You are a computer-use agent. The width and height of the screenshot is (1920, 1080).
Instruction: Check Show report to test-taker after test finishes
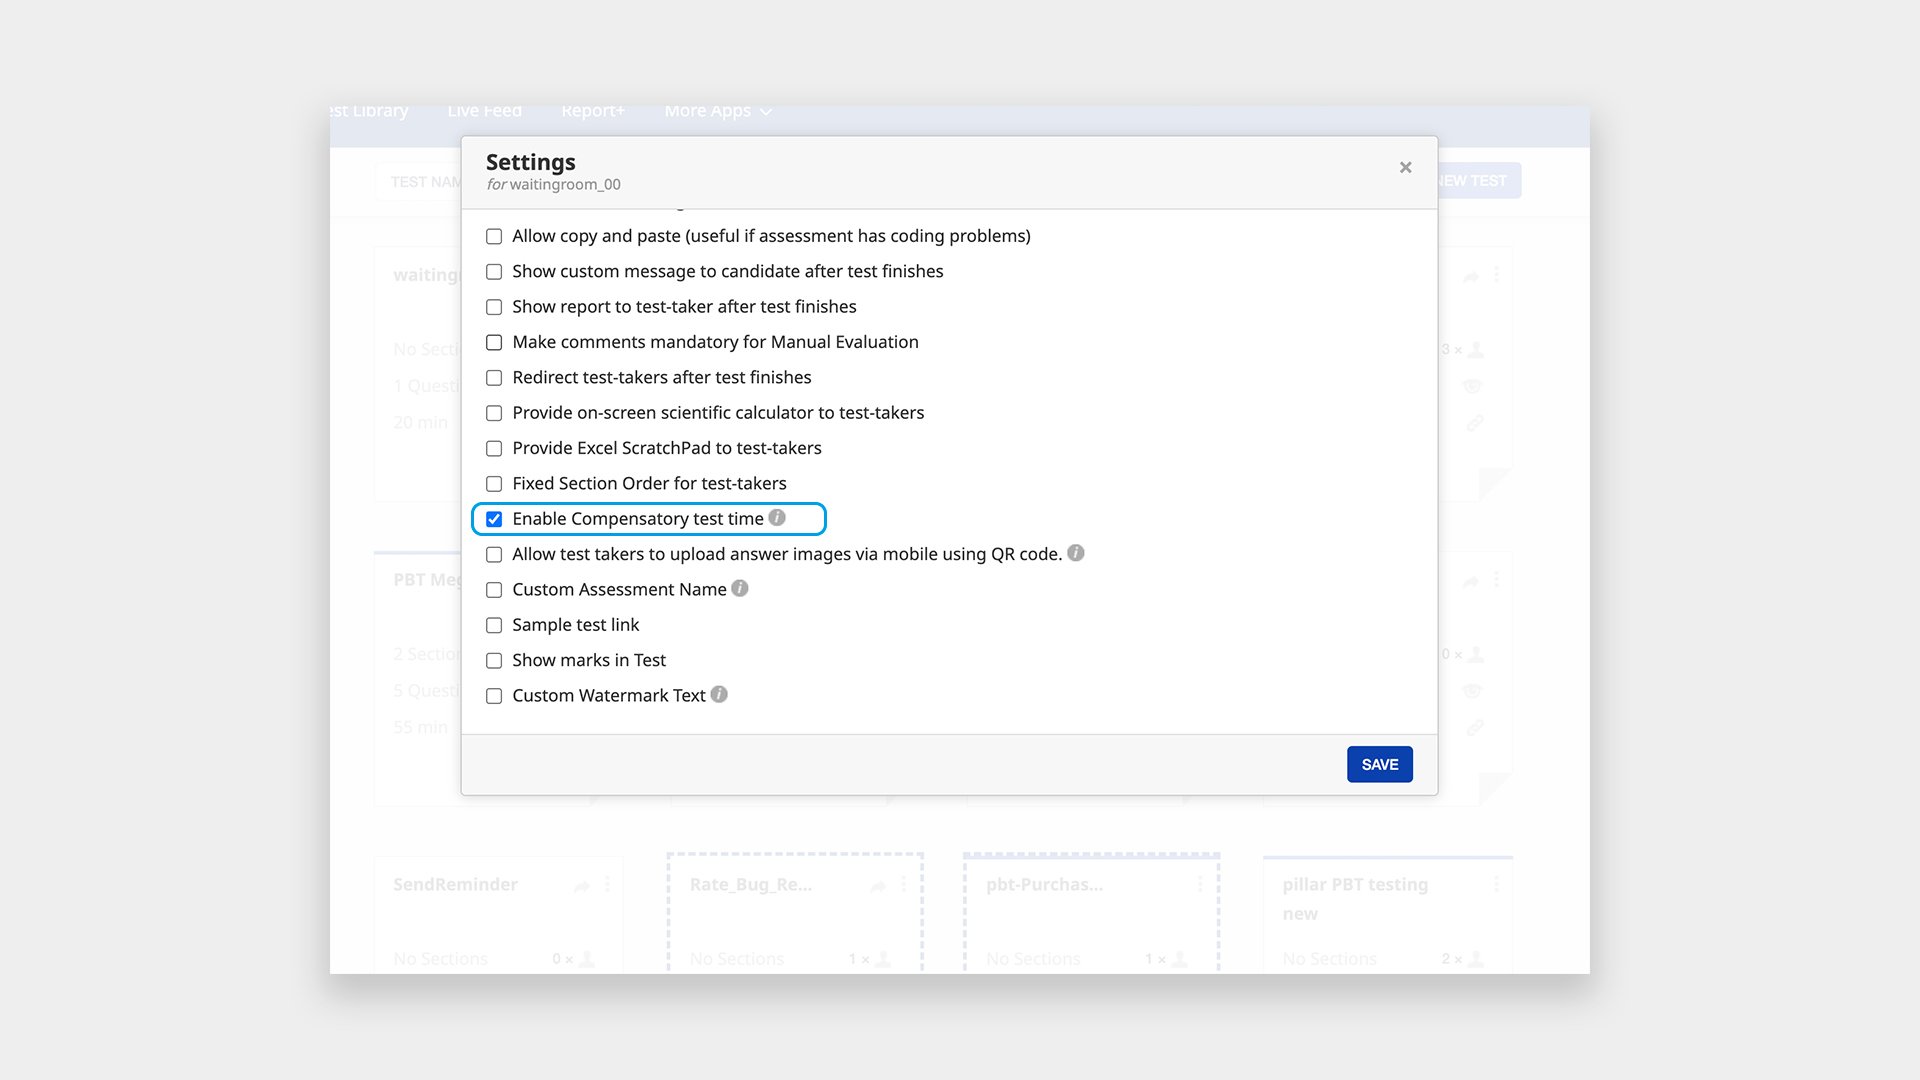tap(494, 307)
